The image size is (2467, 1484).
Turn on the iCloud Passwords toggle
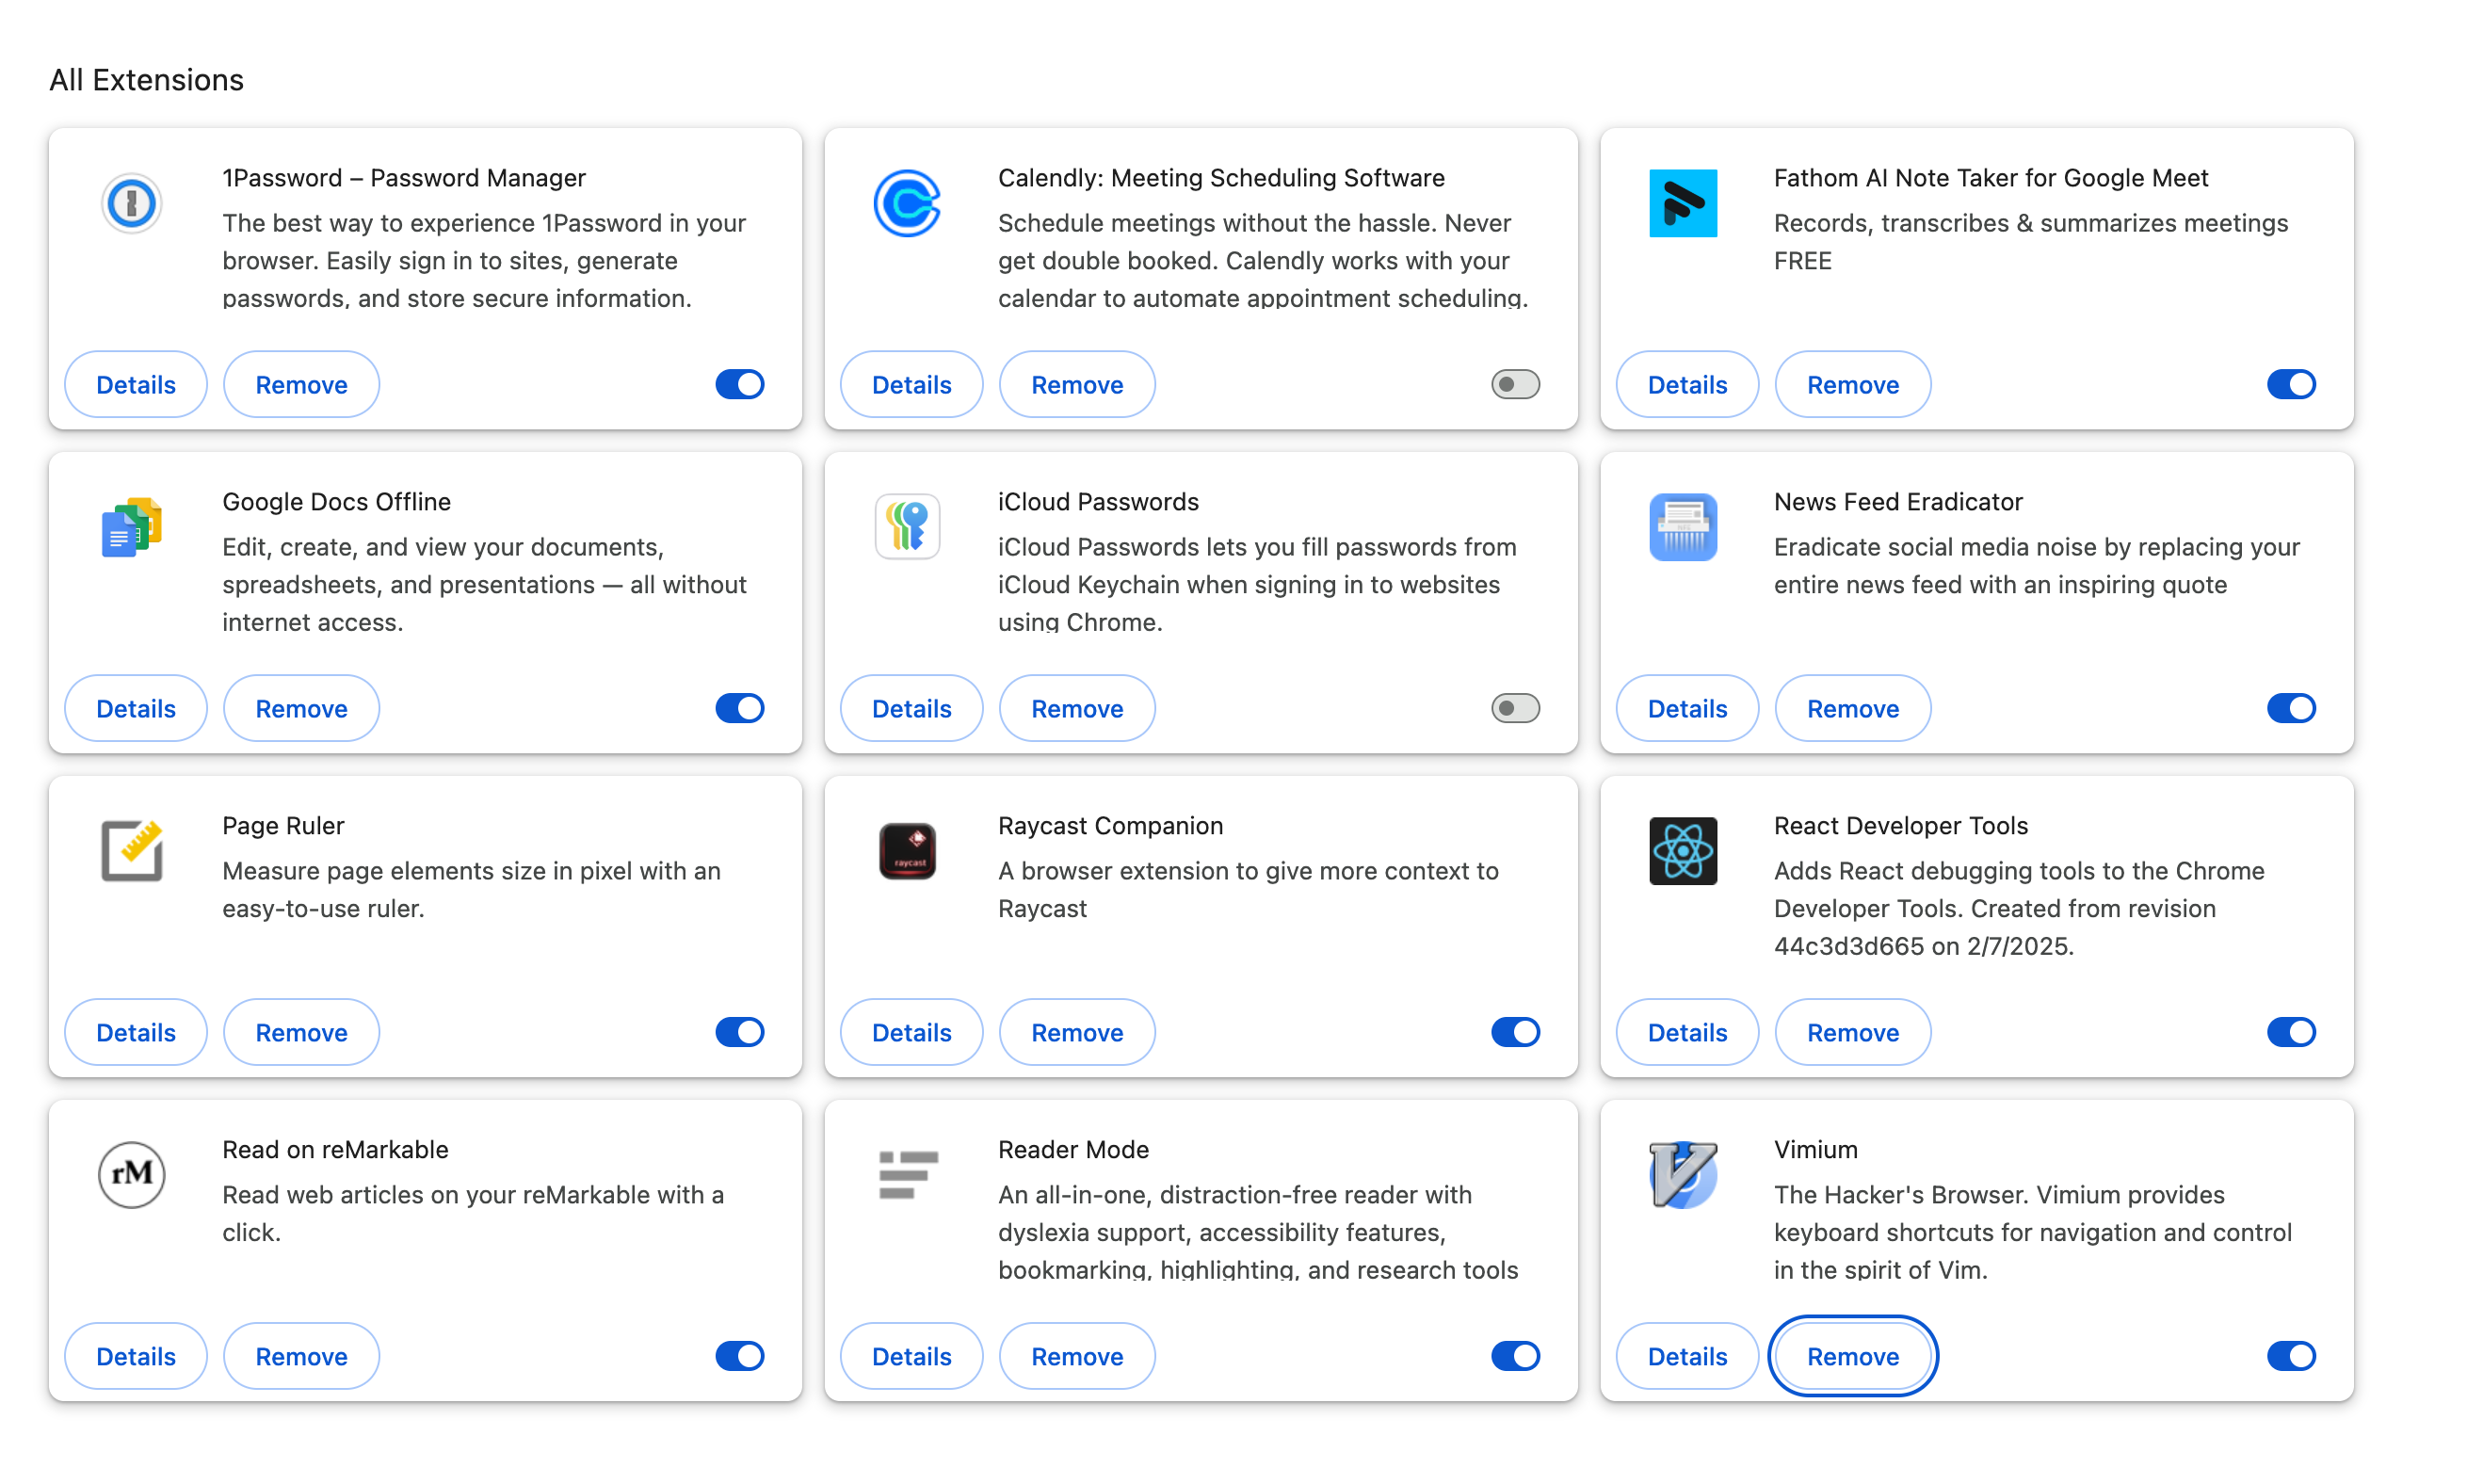1515,709
